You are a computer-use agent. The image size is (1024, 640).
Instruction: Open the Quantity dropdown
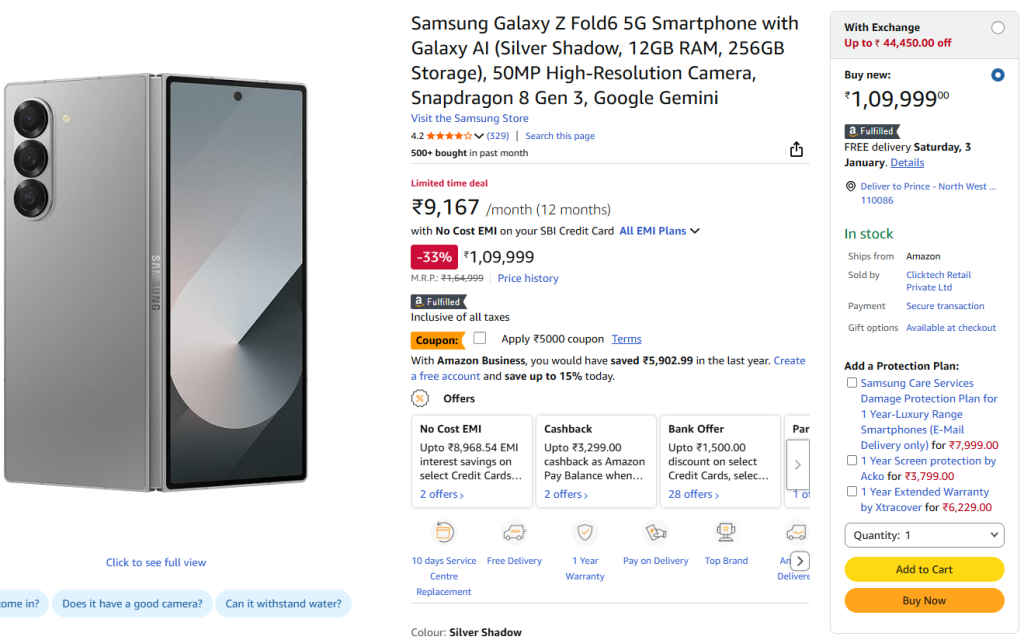tap(923, 535)
